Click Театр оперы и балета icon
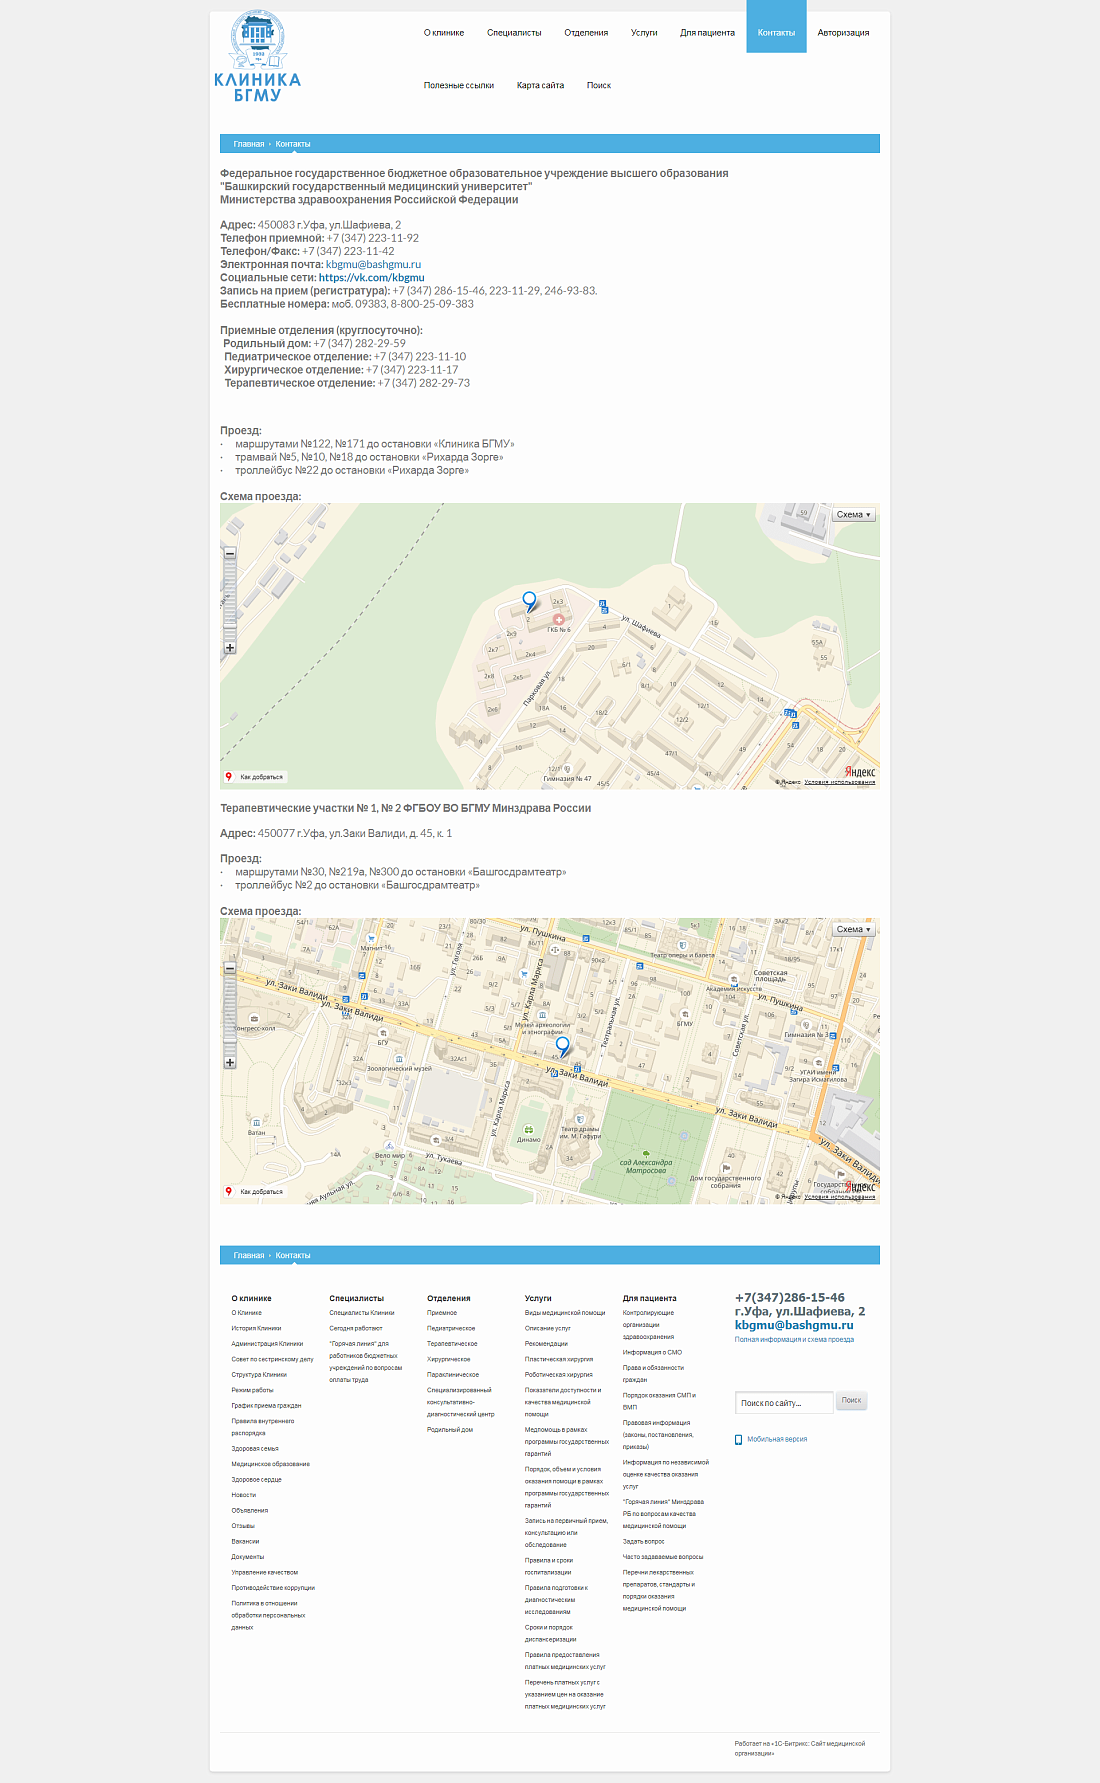 [684, 946]
